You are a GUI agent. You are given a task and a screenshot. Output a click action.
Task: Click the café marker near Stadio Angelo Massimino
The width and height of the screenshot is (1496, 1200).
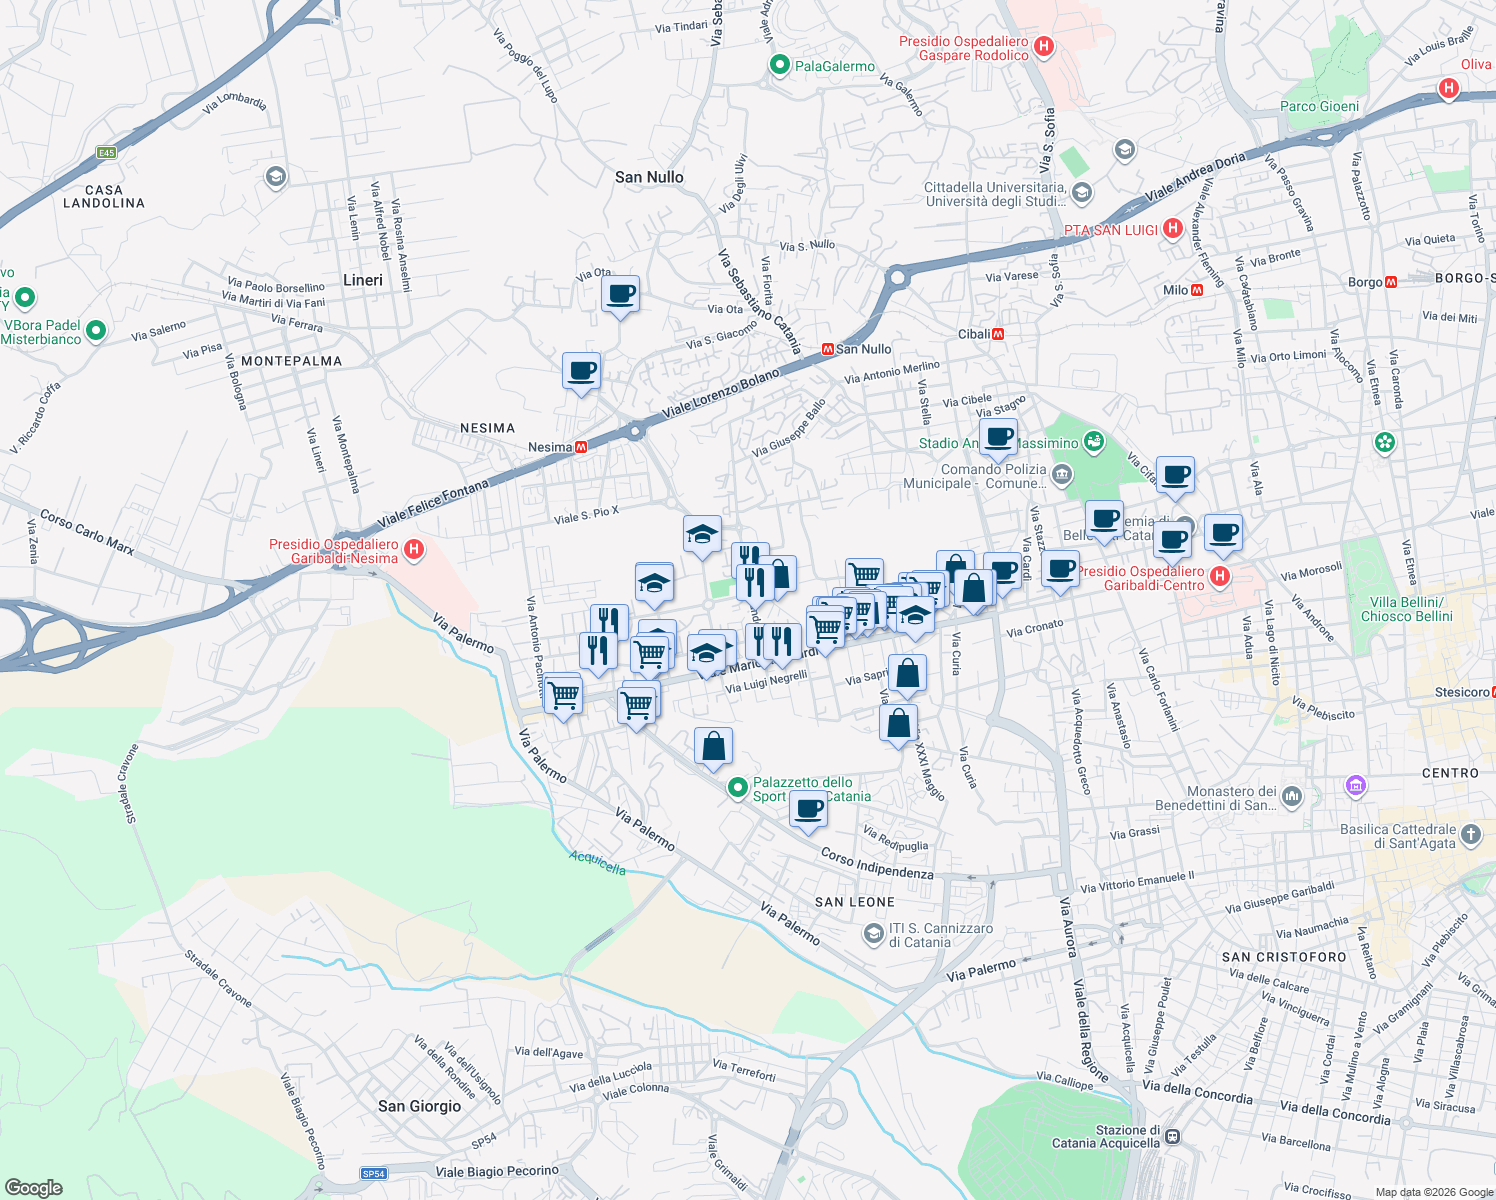(999, 438)
